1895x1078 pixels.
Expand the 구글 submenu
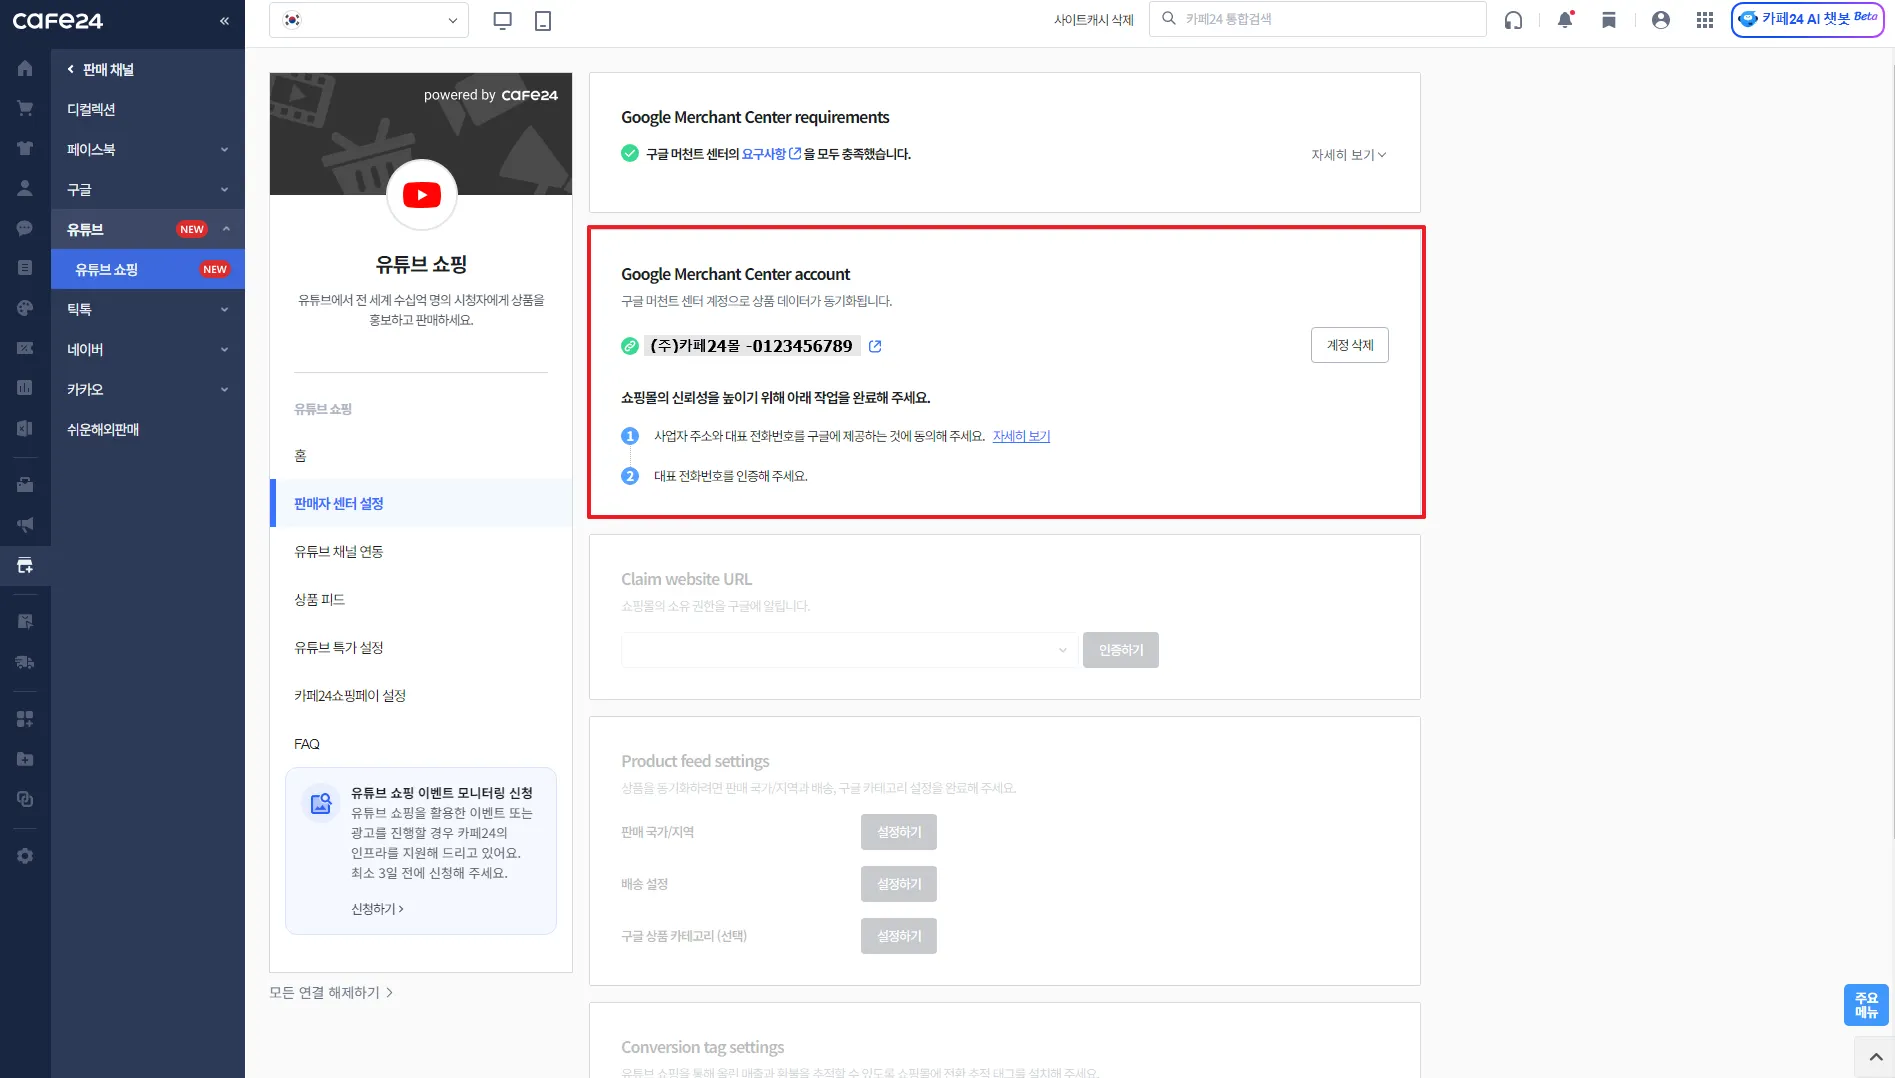coord(148,189)
